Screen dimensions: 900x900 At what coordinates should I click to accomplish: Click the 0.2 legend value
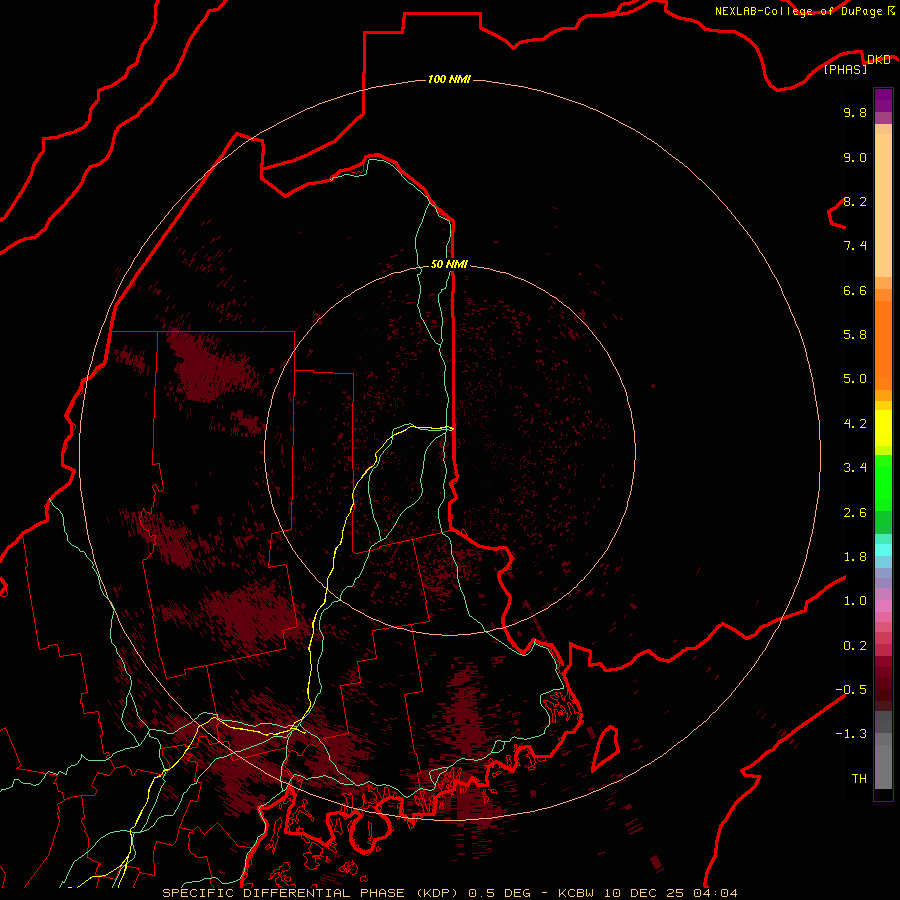pyautogui.click(x=855, y=646)
